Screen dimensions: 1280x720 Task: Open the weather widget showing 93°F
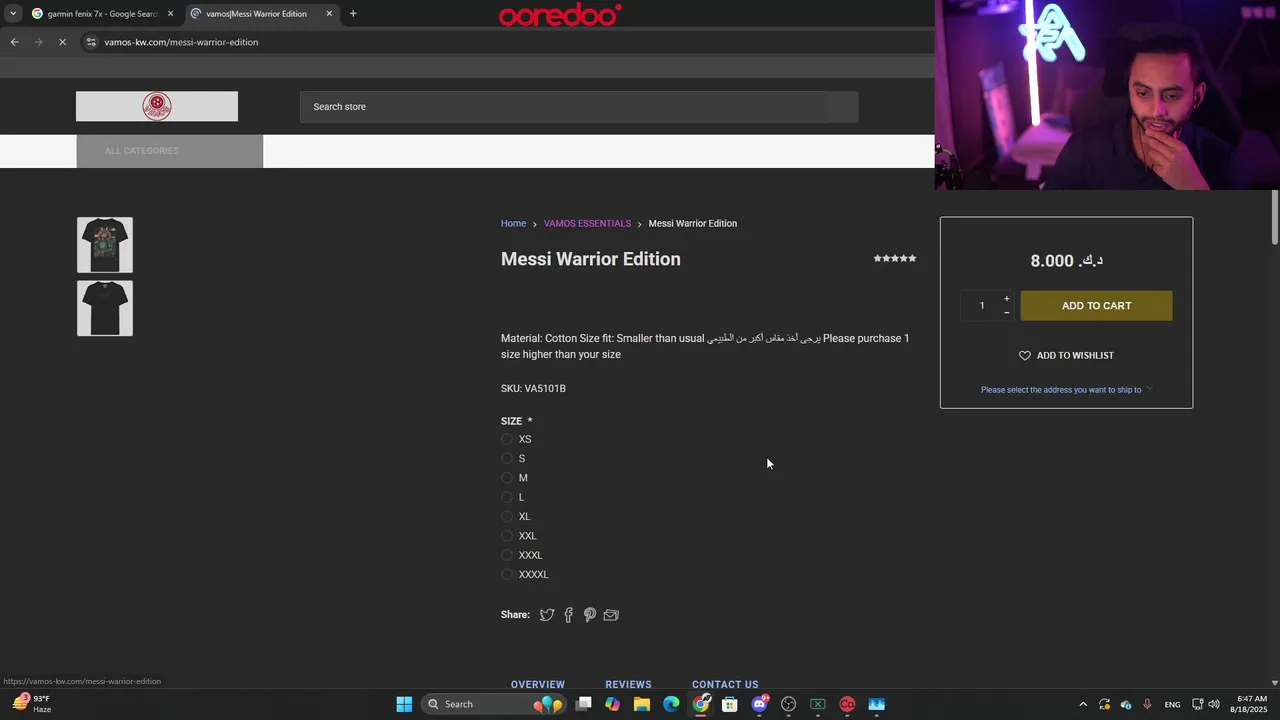coord(32,704)
